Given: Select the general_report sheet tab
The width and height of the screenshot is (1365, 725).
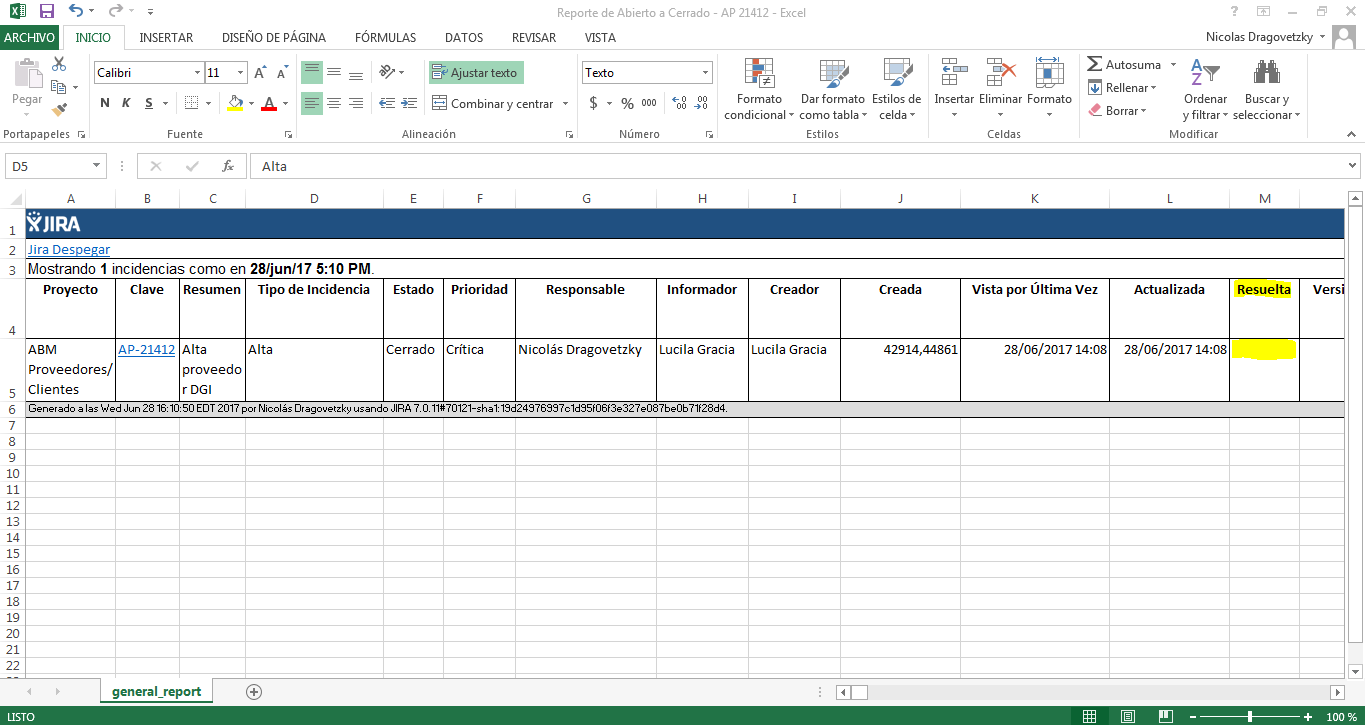Looking at the screenshot, I should coord(156,691).
